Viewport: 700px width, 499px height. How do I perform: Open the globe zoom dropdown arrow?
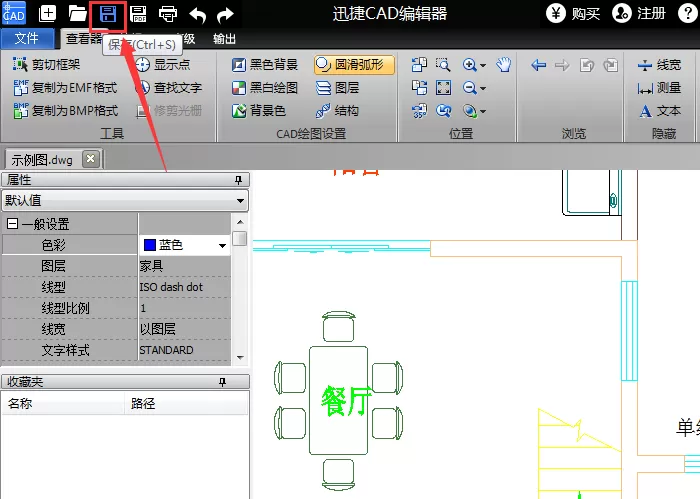(x=483, y=111)
